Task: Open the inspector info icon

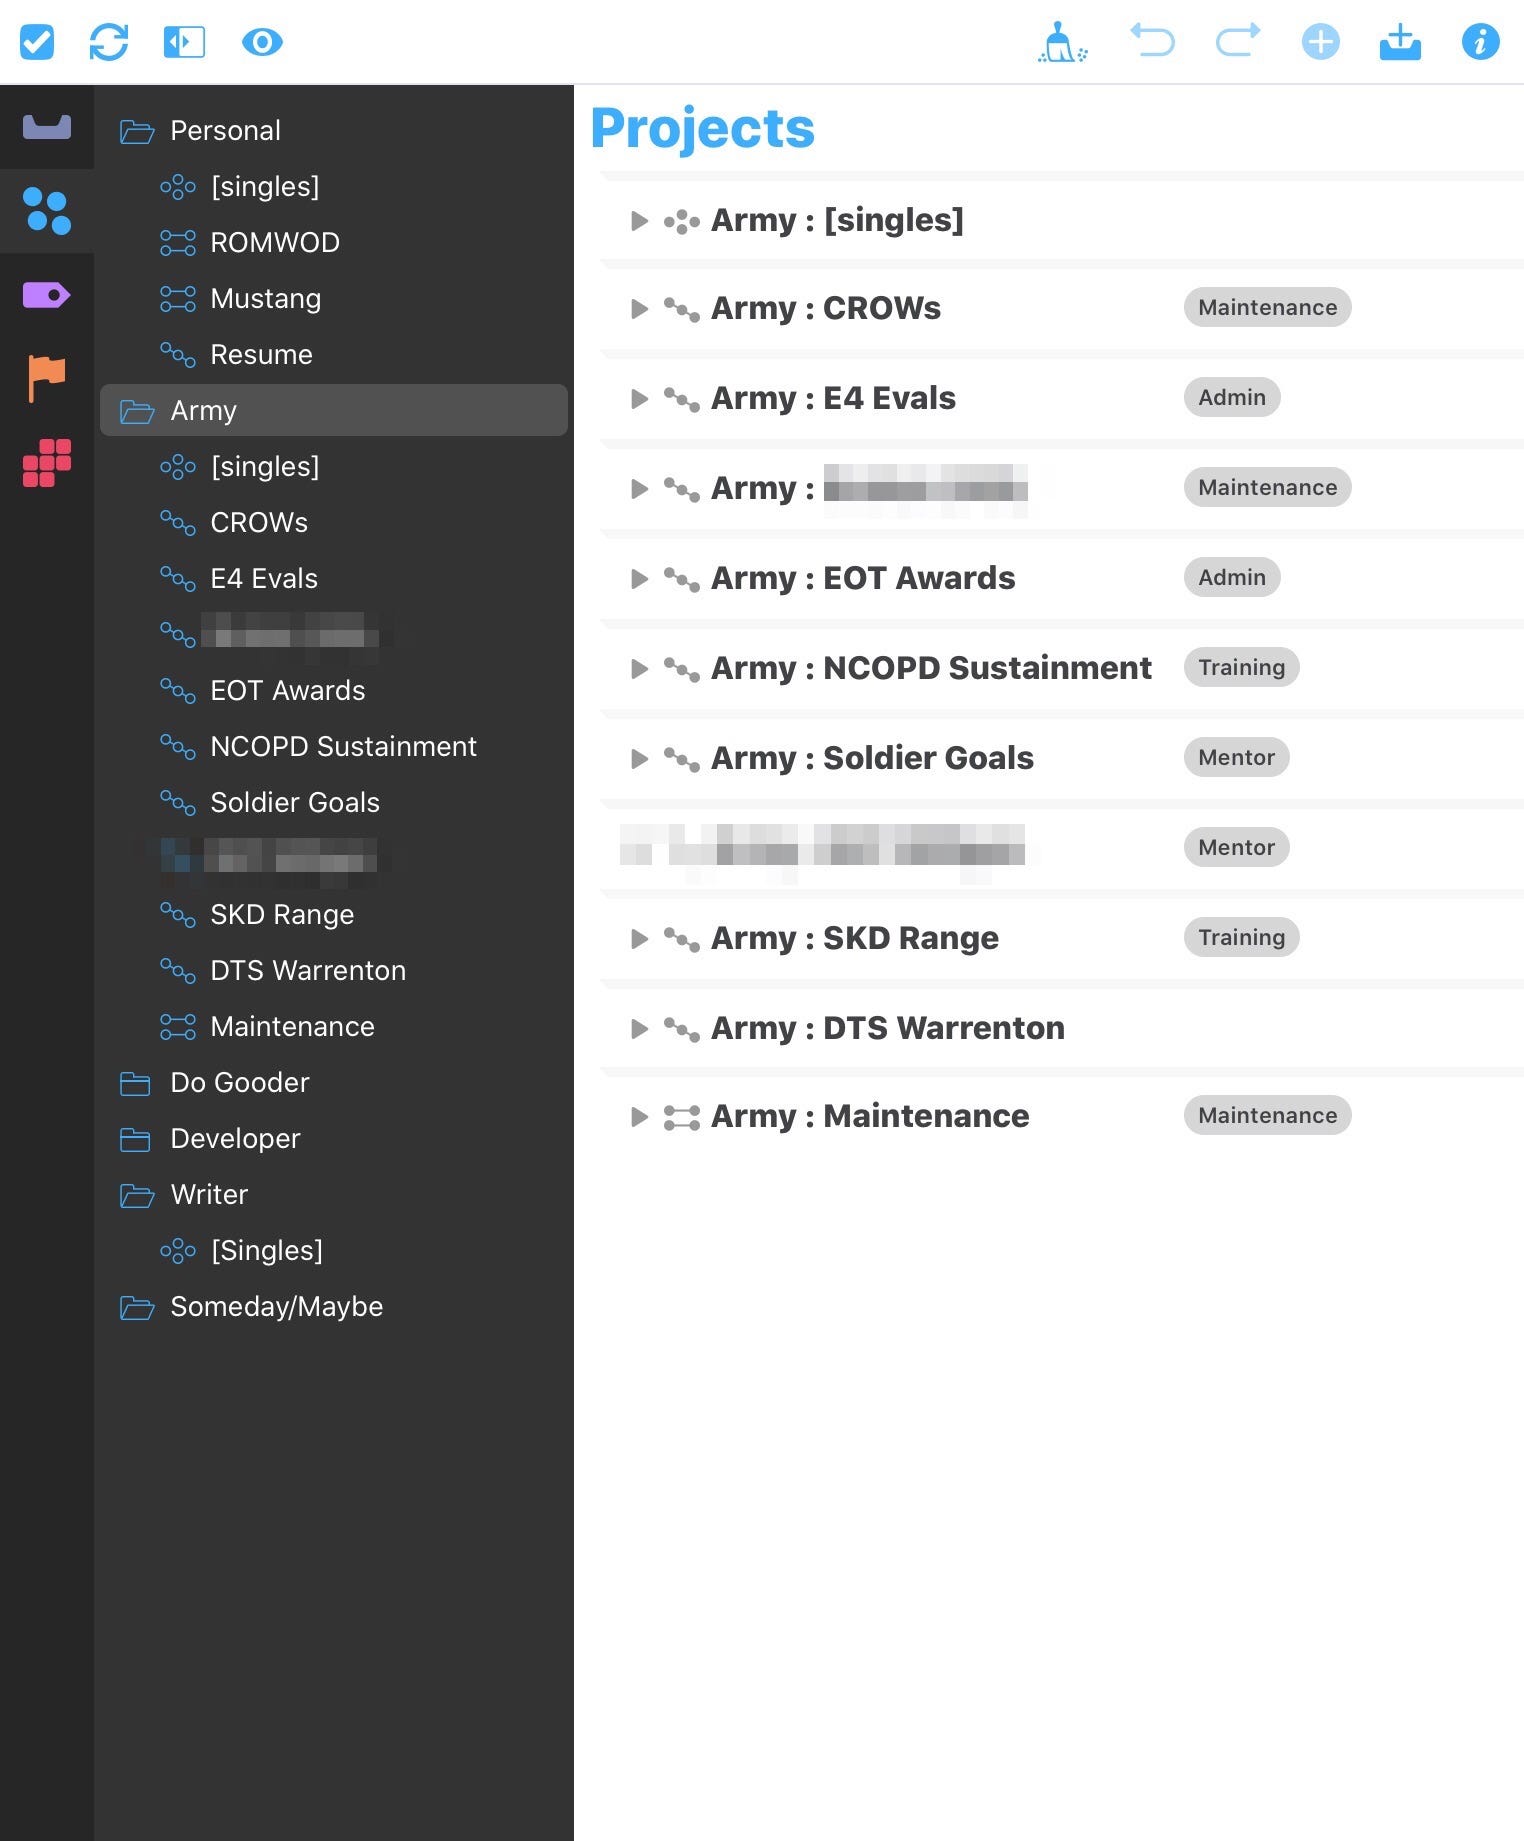Action: [1480, 42]
